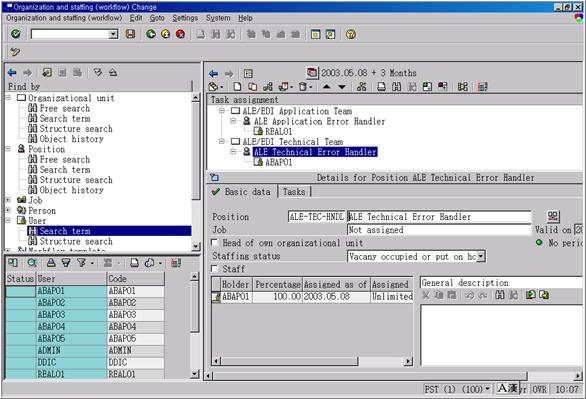Open the yellow Help question mark icon
The image size is (586, 399).
click(x=351, y=34)
